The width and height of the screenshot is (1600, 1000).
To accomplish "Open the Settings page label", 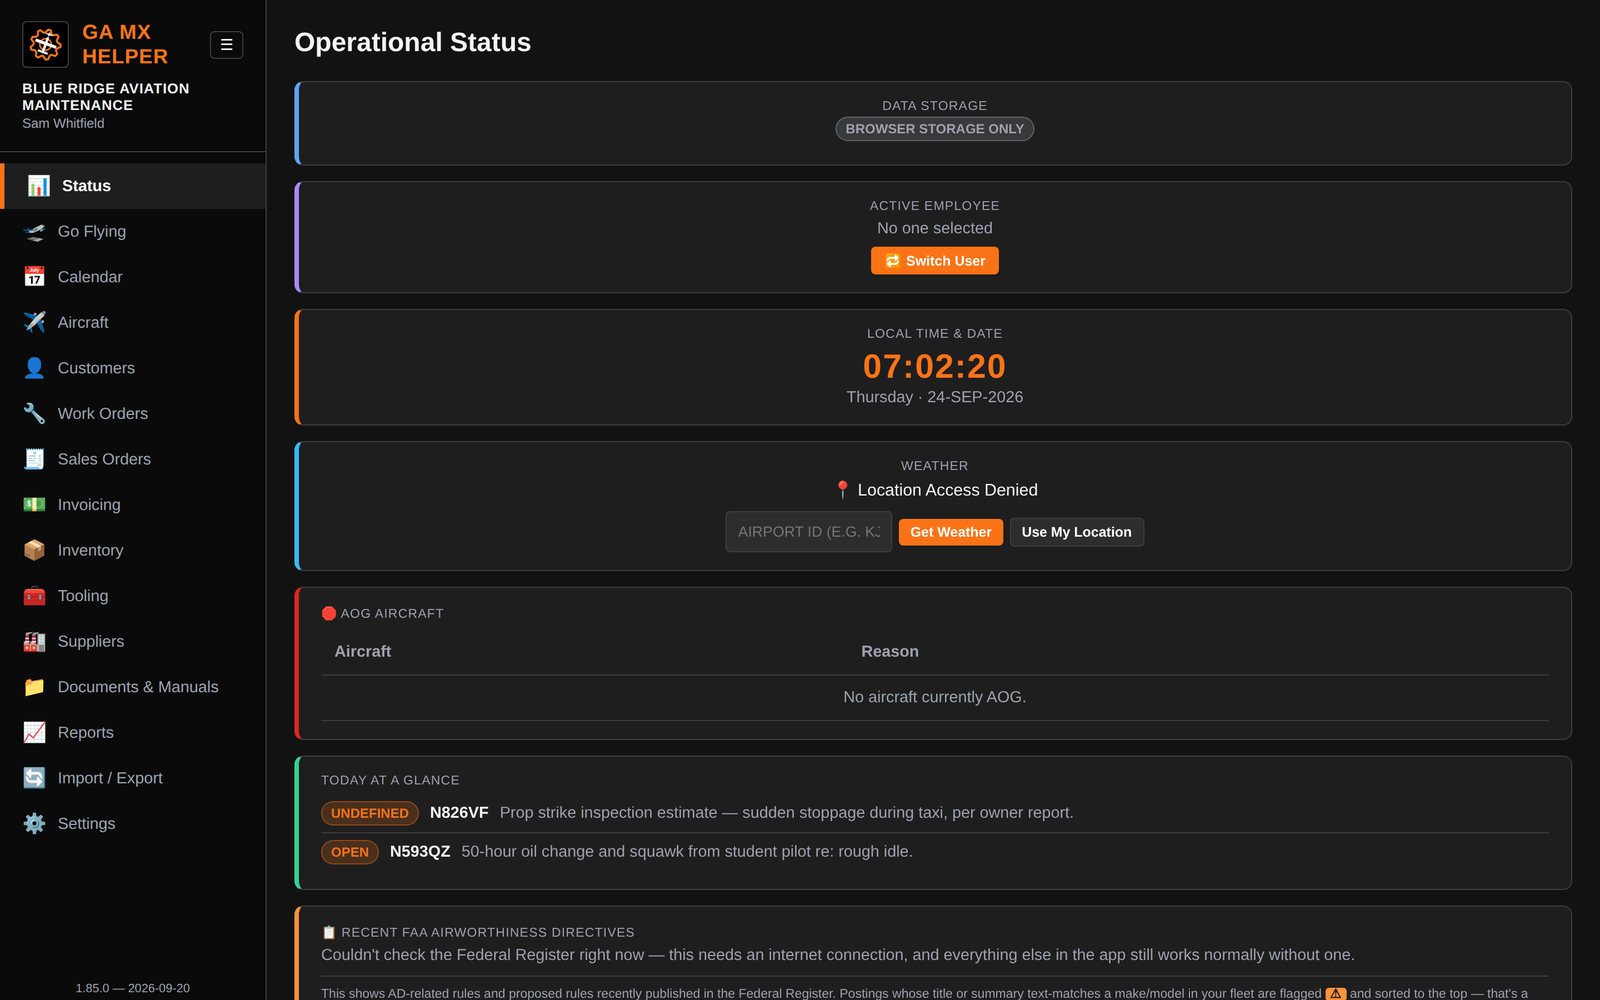I will point(86,824).
